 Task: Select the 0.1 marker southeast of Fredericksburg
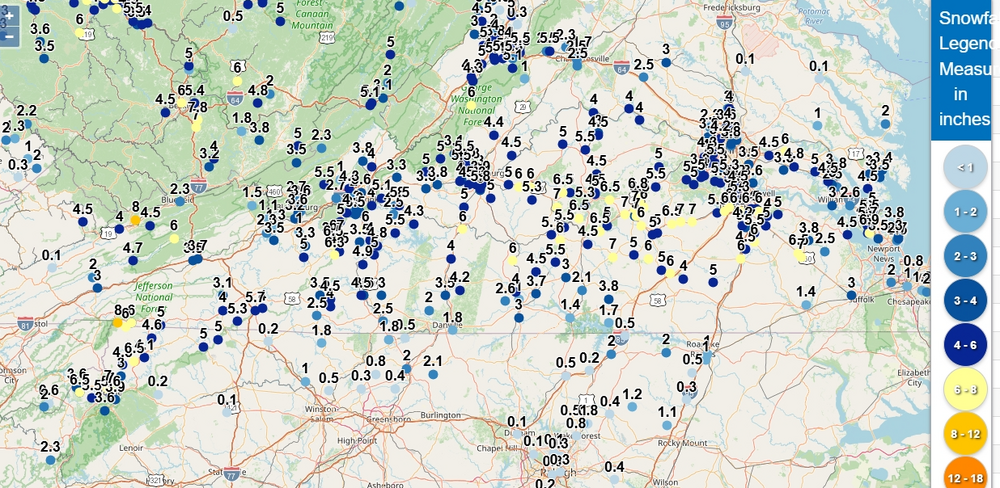[745, 72]
